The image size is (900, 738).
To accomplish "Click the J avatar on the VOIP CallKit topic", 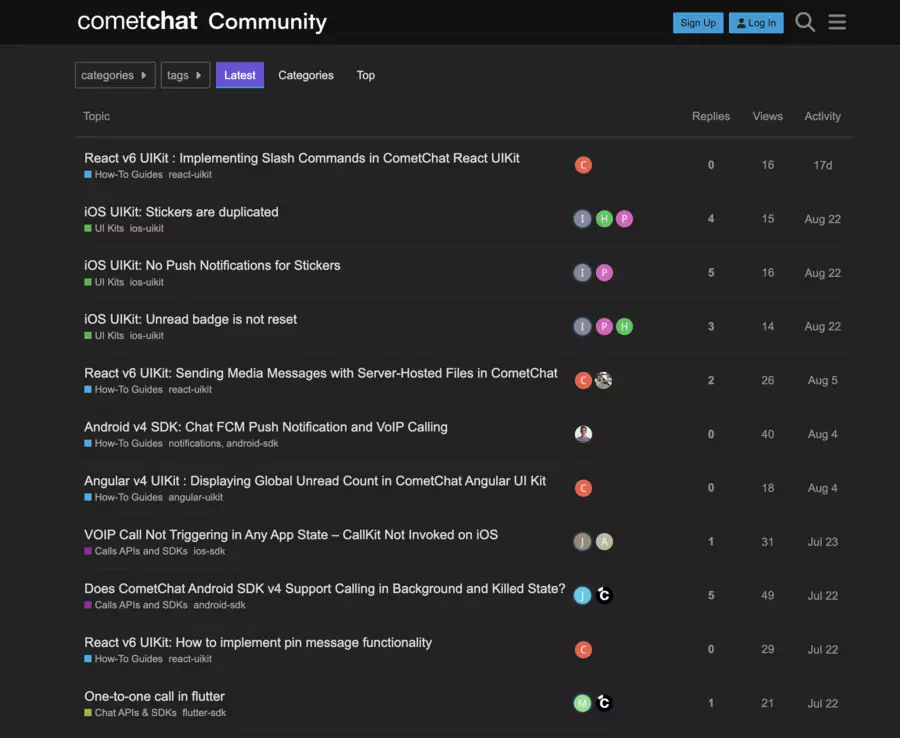I will (x=583, y=541).
